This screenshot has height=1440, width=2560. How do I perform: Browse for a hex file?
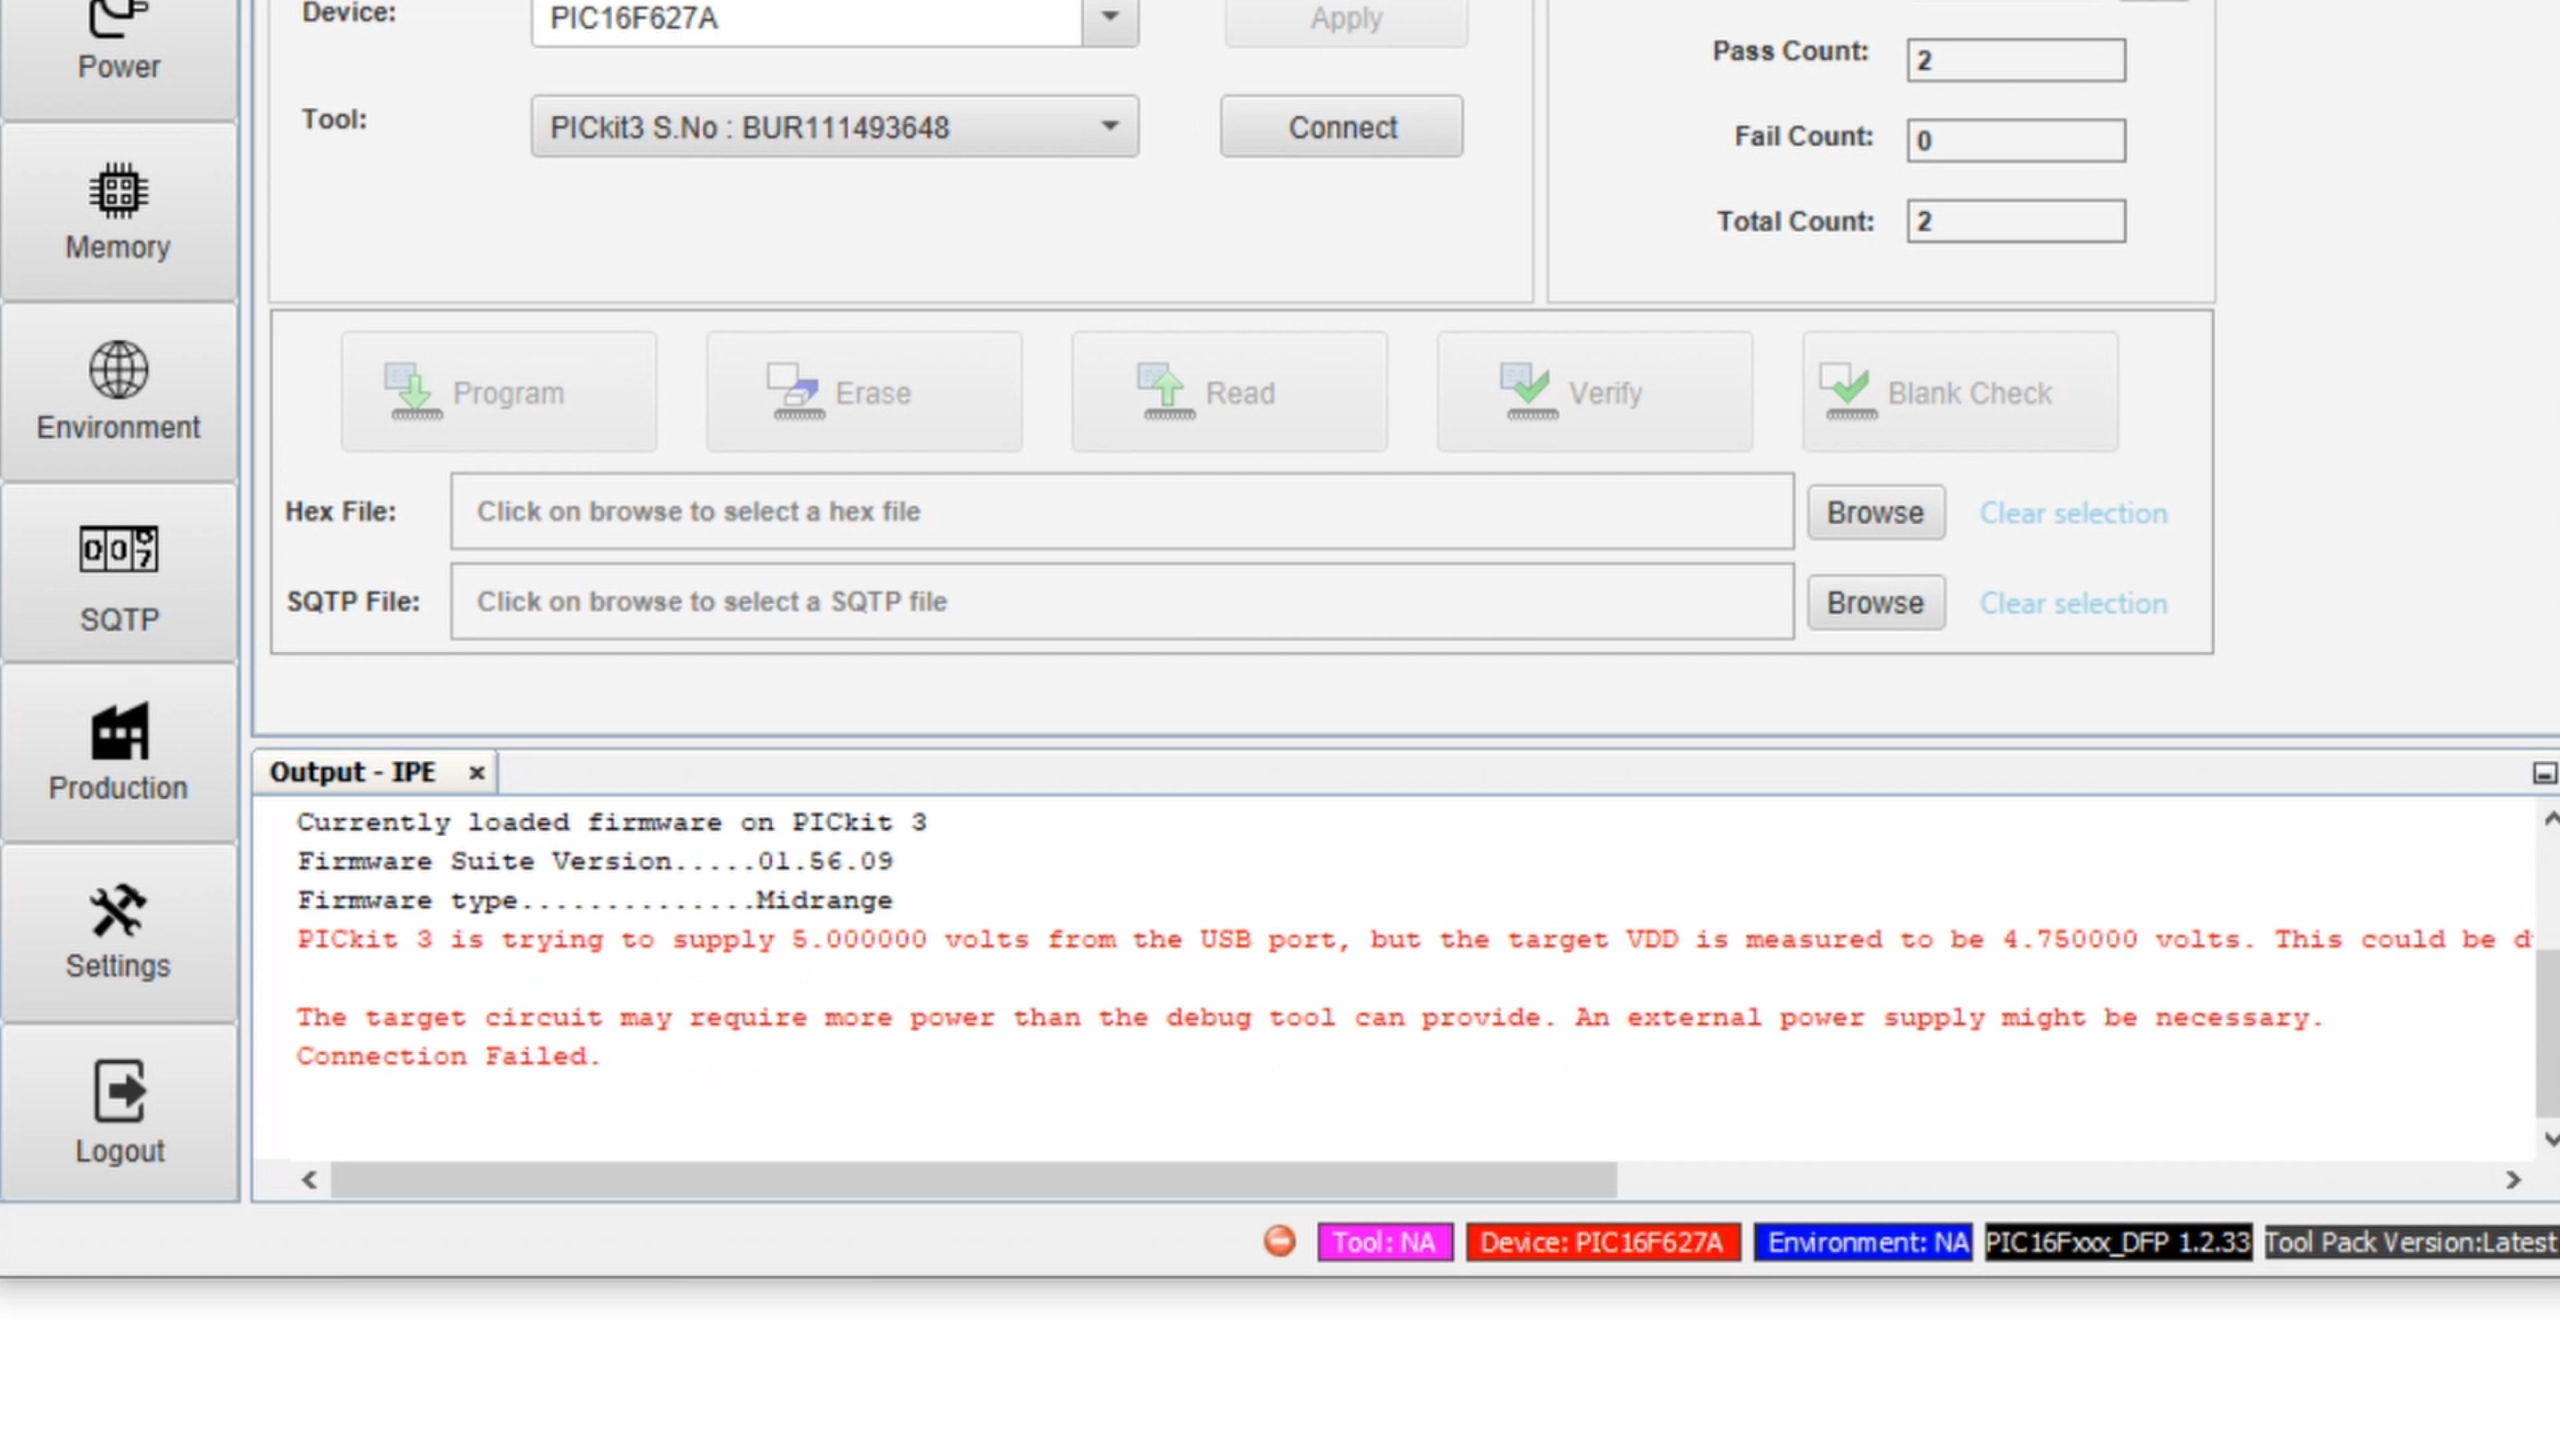click(x=1875, y=513)
